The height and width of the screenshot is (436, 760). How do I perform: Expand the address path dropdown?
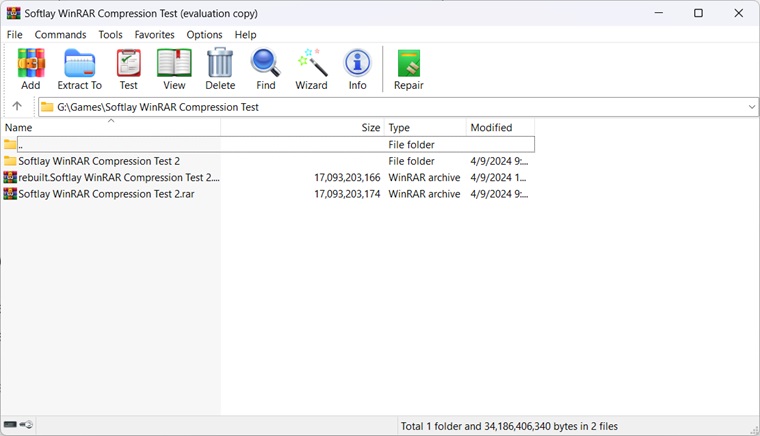tap(751, 107)
